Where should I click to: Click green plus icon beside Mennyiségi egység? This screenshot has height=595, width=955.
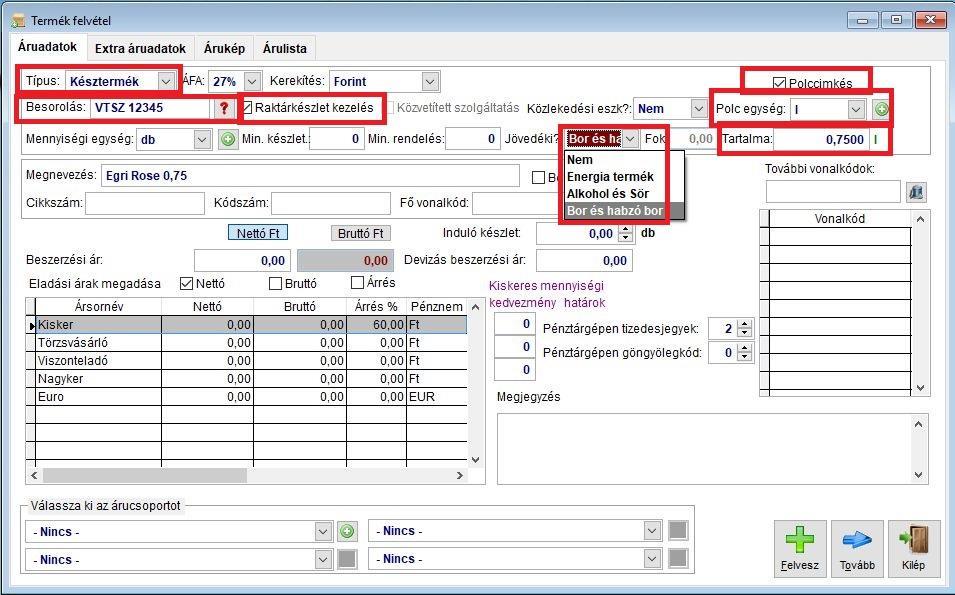pyautogui.click(x=228, y=139)
